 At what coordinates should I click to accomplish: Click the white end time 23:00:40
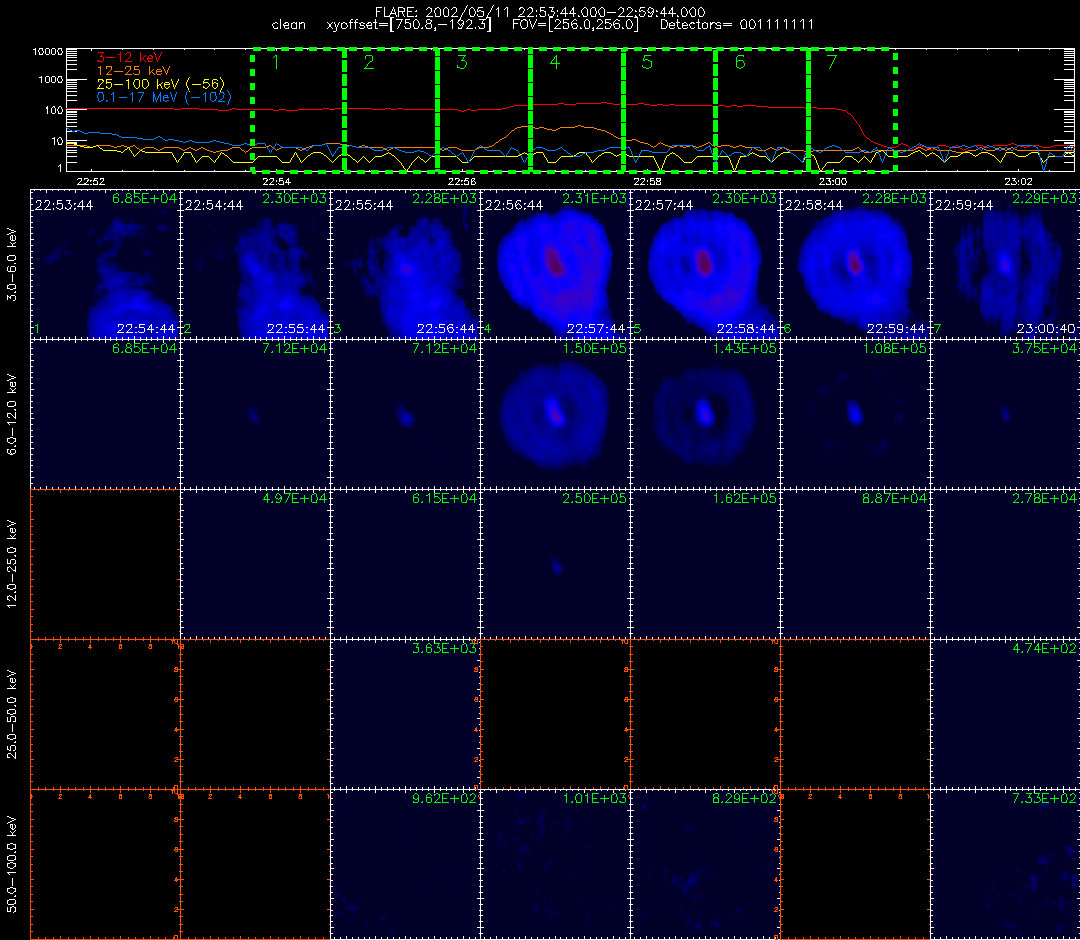(x=1046, y=329)
